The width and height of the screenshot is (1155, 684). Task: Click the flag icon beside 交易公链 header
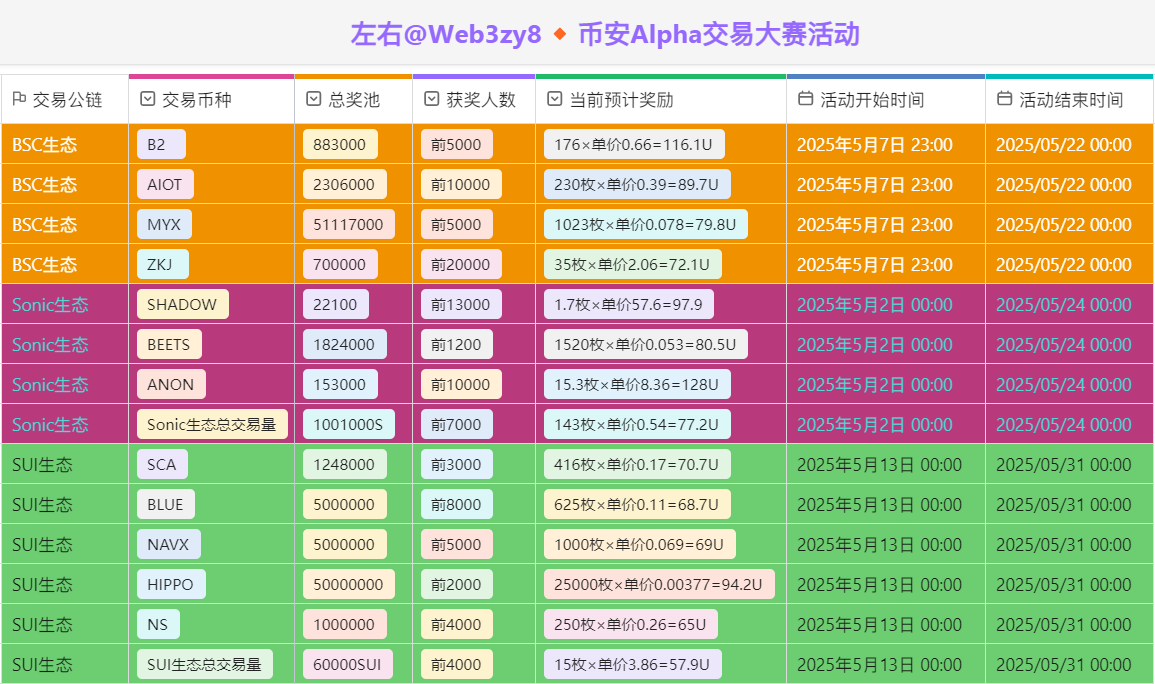[20, 99]
